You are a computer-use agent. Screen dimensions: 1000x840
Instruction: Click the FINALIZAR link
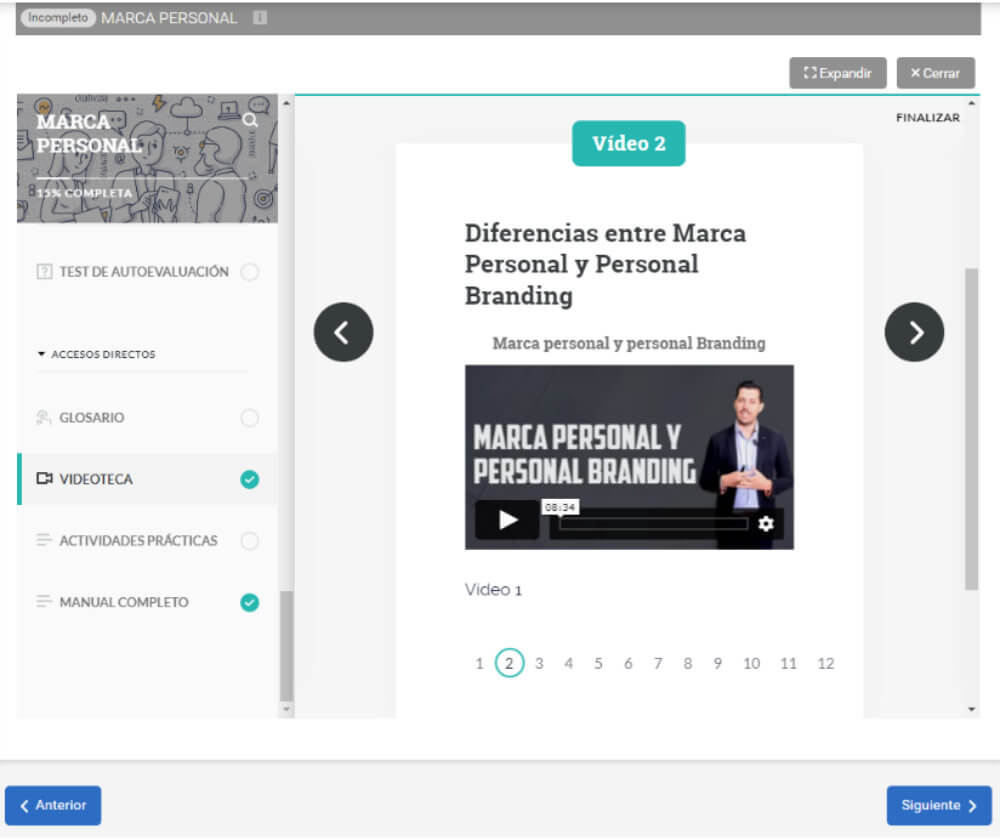pyautogui.click(x=927, y=118)
